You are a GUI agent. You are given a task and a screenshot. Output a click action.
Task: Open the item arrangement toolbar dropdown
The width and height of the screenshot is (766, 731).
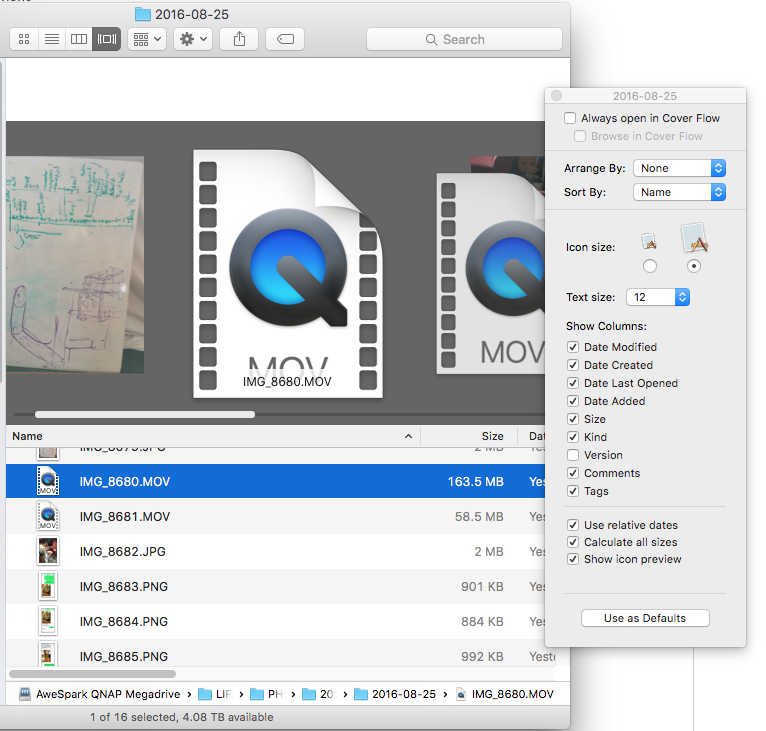click(x=146, y=39)
